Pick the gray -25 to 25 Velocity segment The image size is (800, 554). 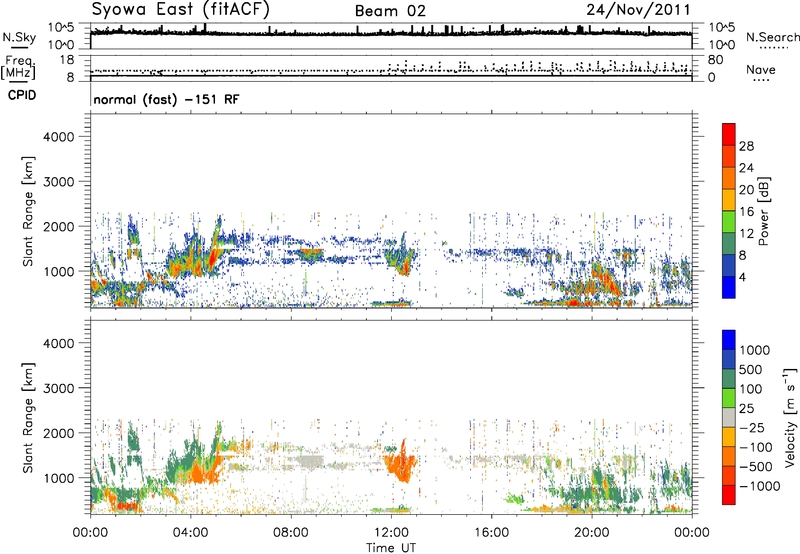click(729, 418)
